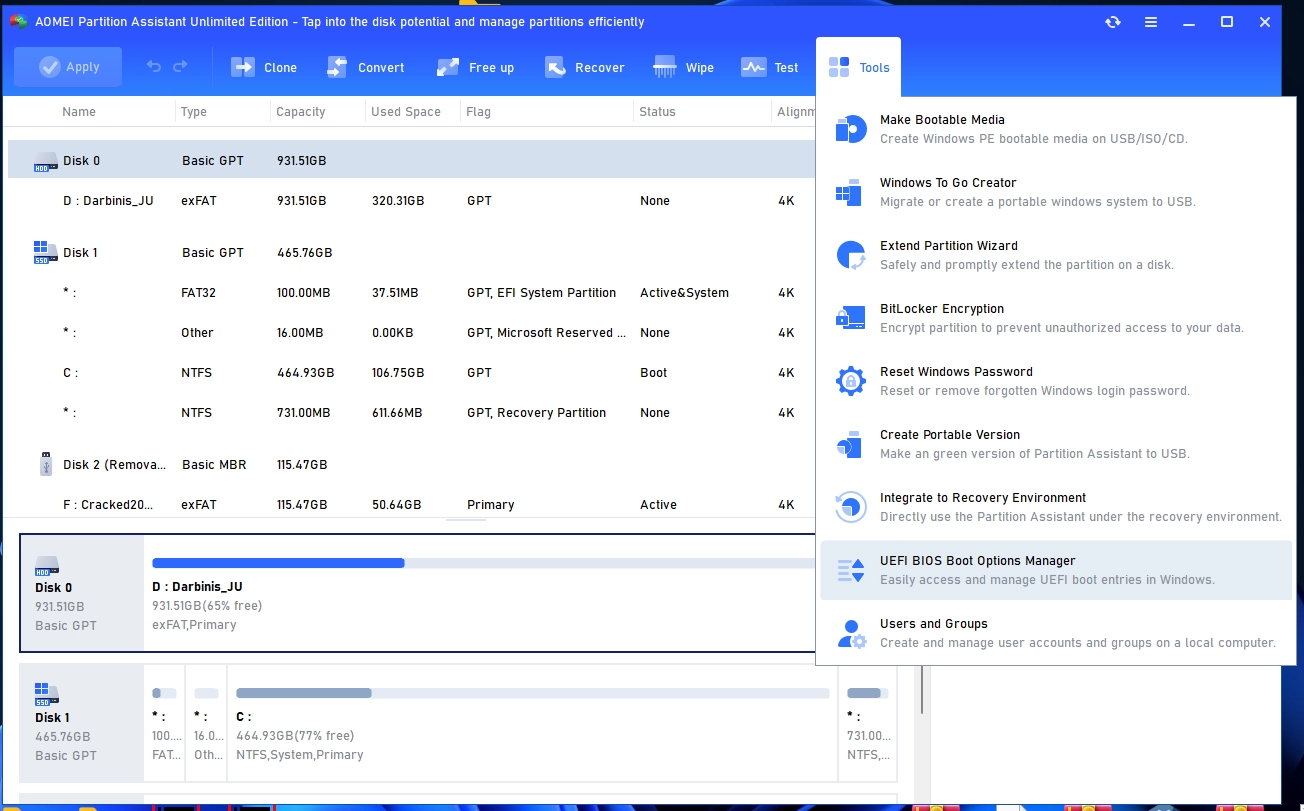The image size is (1304, 811).
Task: Click the Apply button
Action: click(68, 67)
